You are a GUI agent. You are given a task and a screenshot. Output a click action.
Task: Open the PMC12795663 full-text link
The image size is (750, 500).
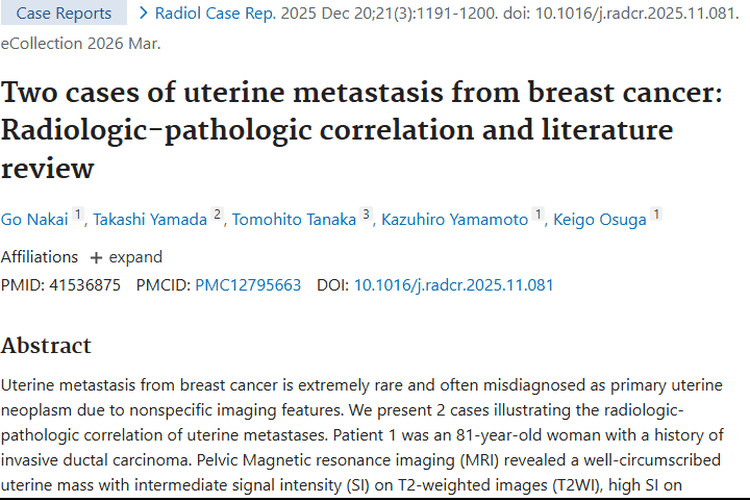pyautogui.click(x=248, y=285)
